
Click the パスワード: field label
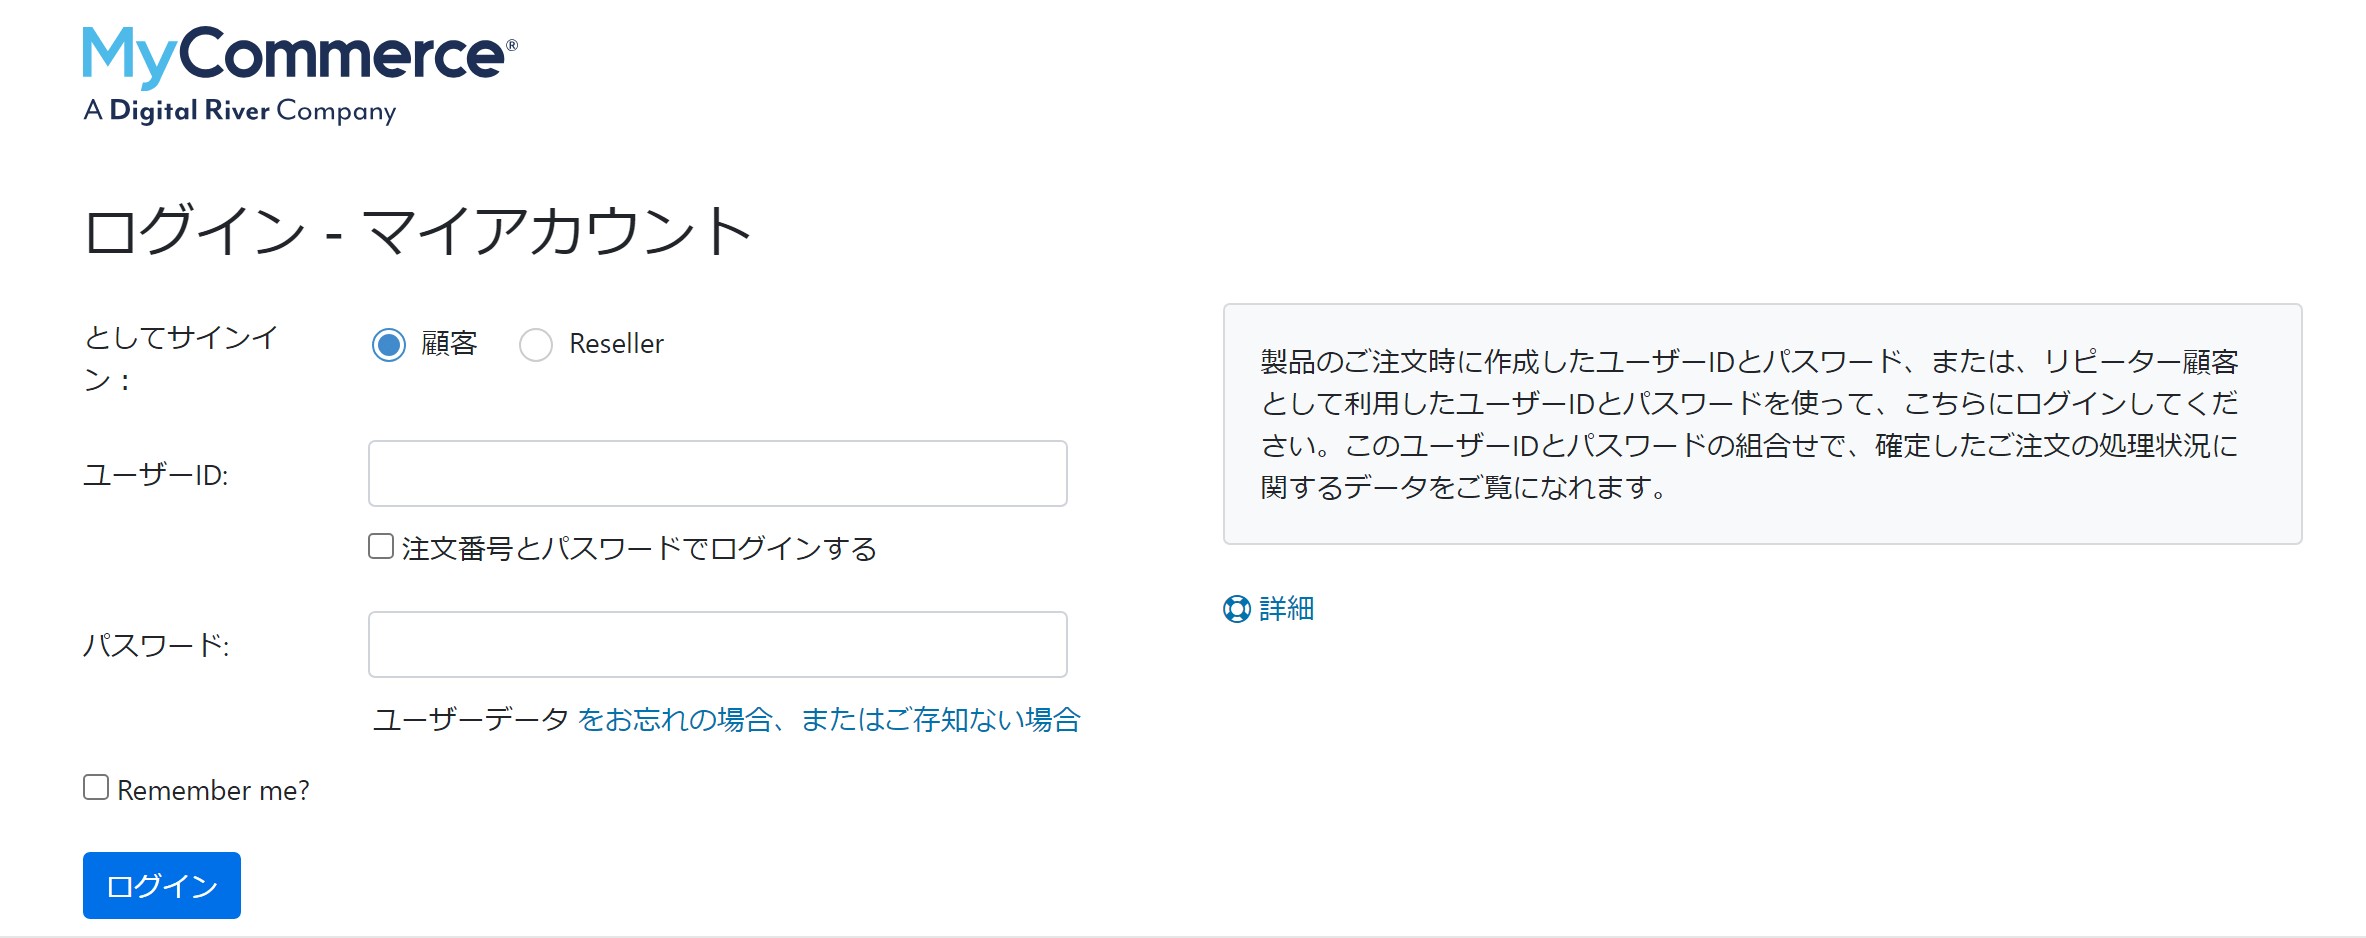pyautogui.click(x=156, y=645)
